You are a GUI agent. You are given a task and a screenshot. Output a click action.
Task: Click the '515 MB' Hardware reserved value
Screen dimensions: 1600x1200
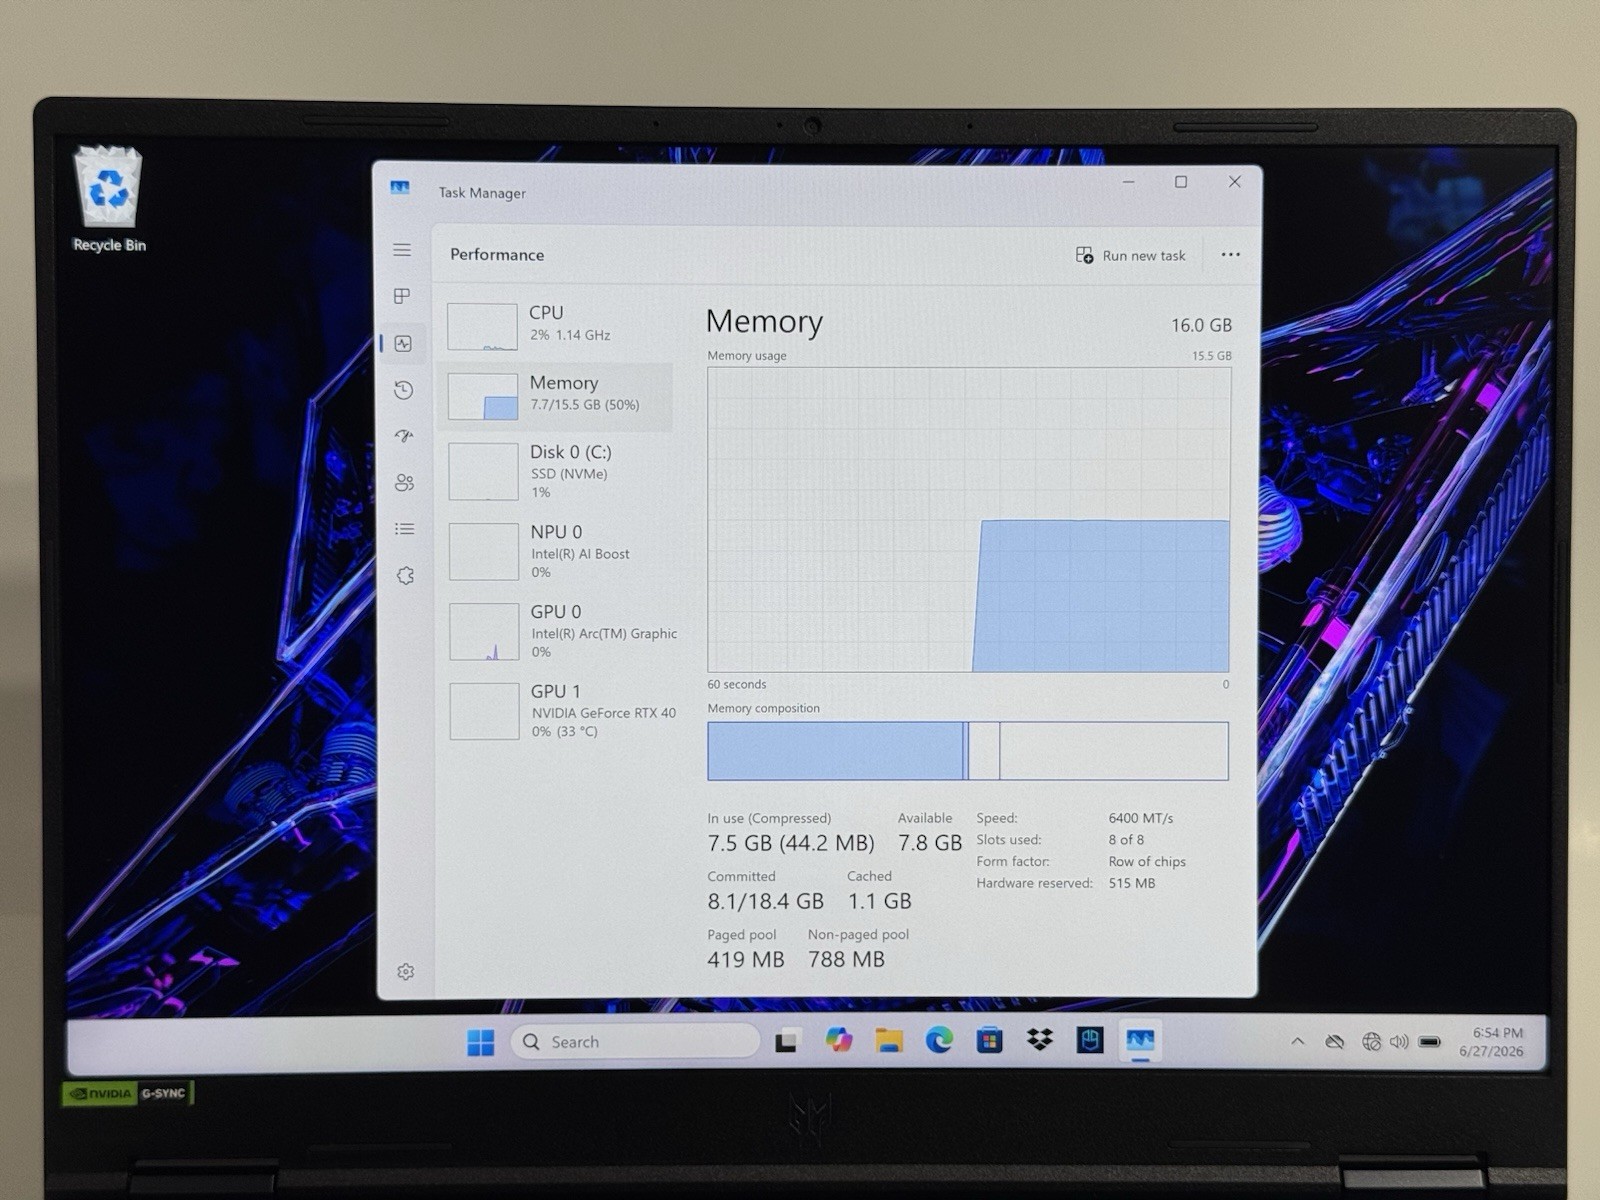pos(1132,884)
